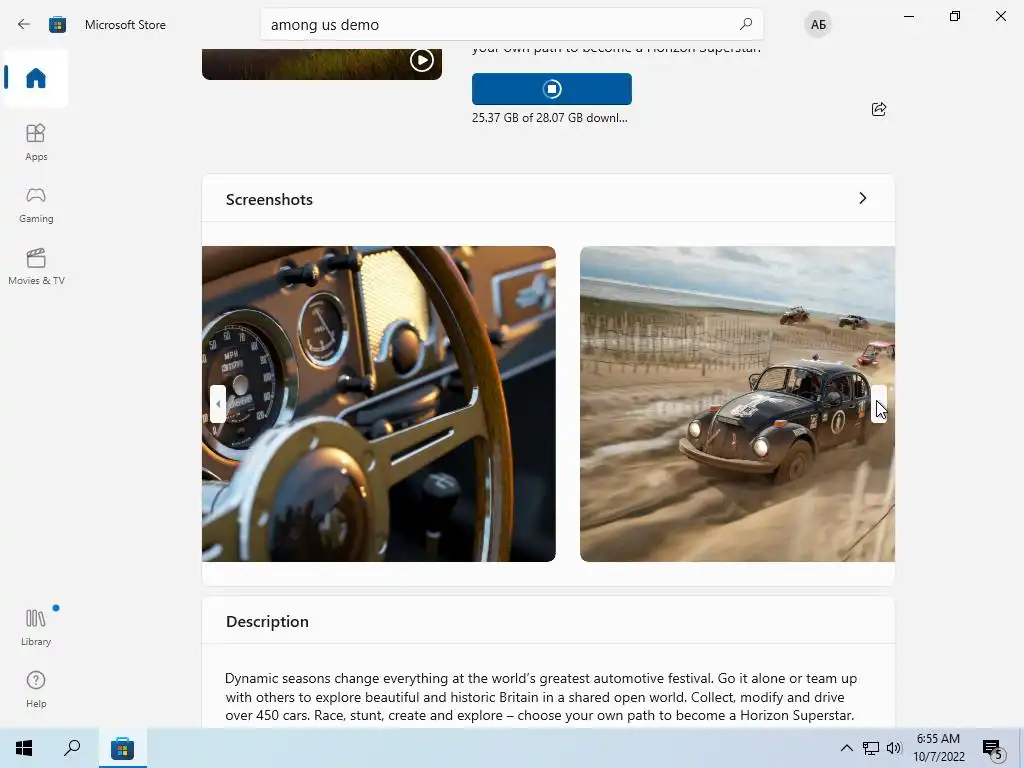Click Microsoft Store taskbar icon

coord(122,748)
